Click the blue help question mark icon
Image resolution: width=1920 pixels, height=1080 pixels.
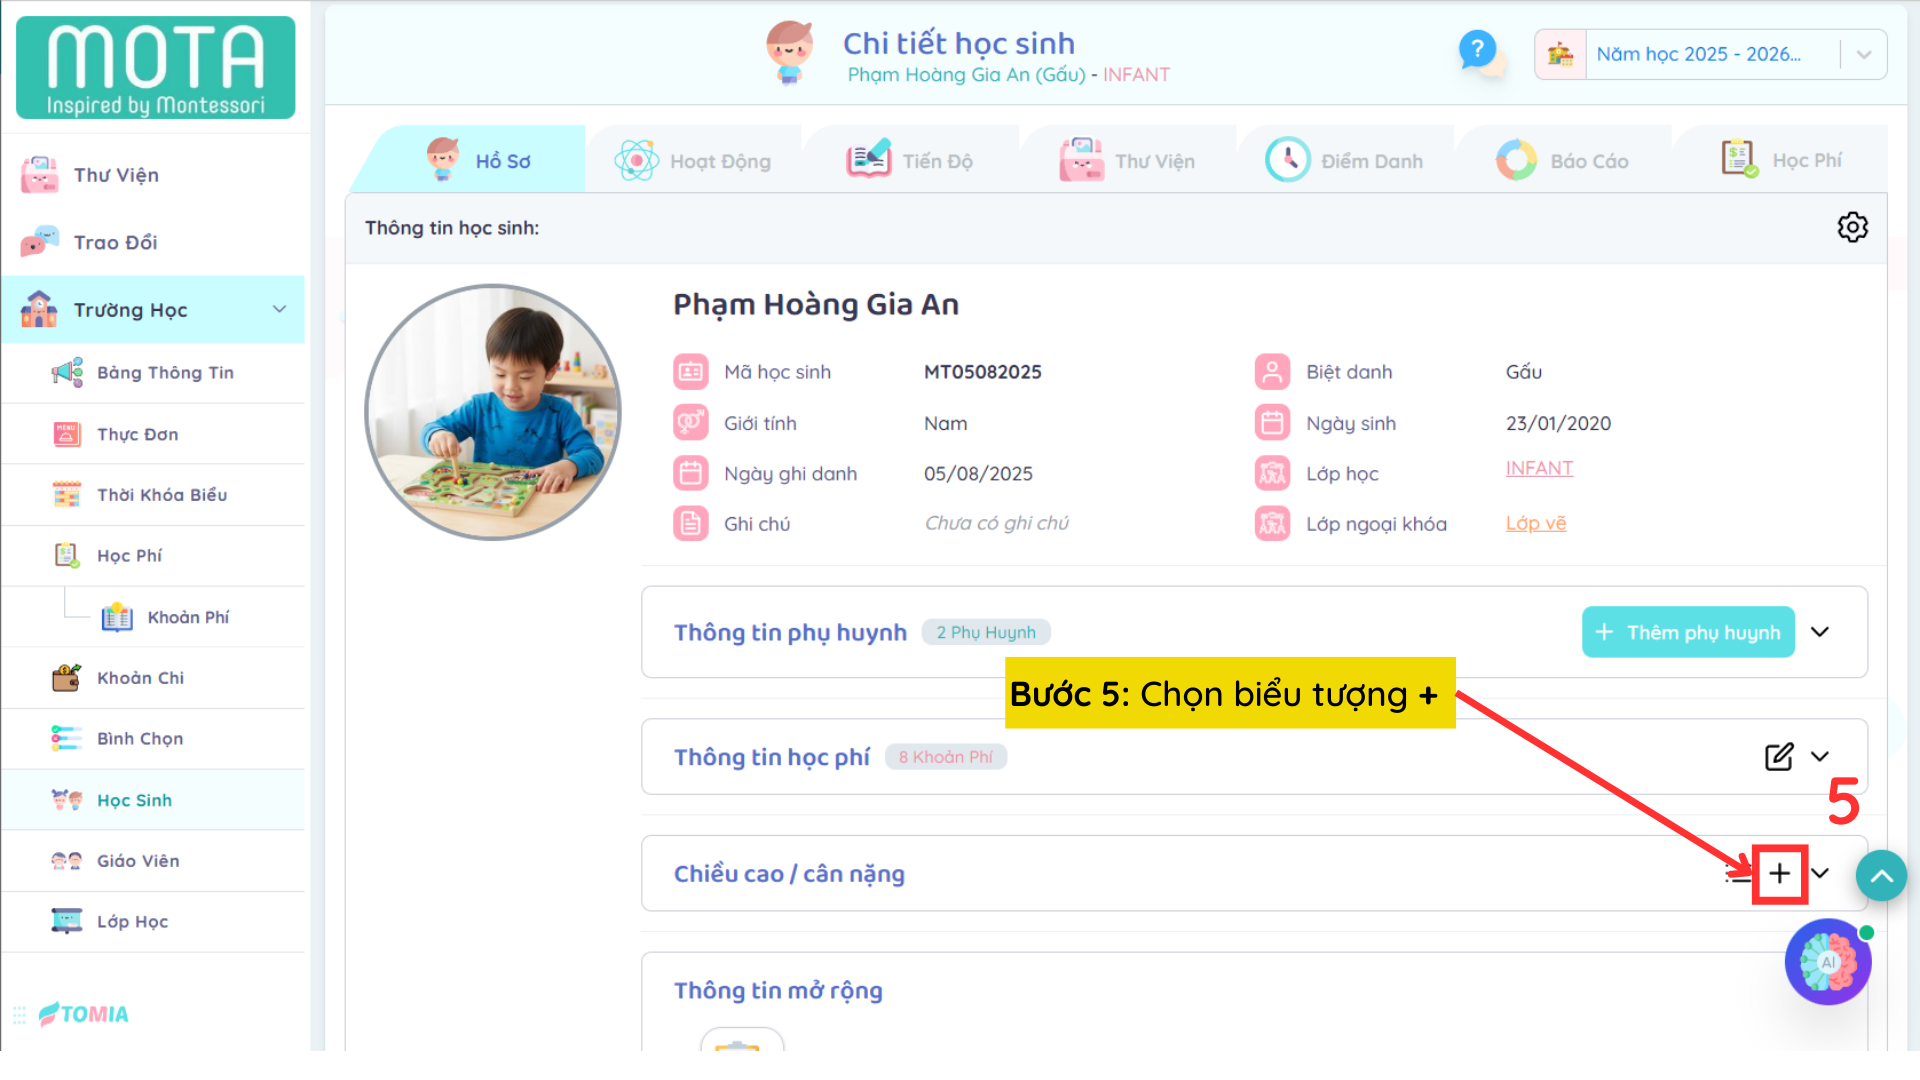(x=1477, y=49)
